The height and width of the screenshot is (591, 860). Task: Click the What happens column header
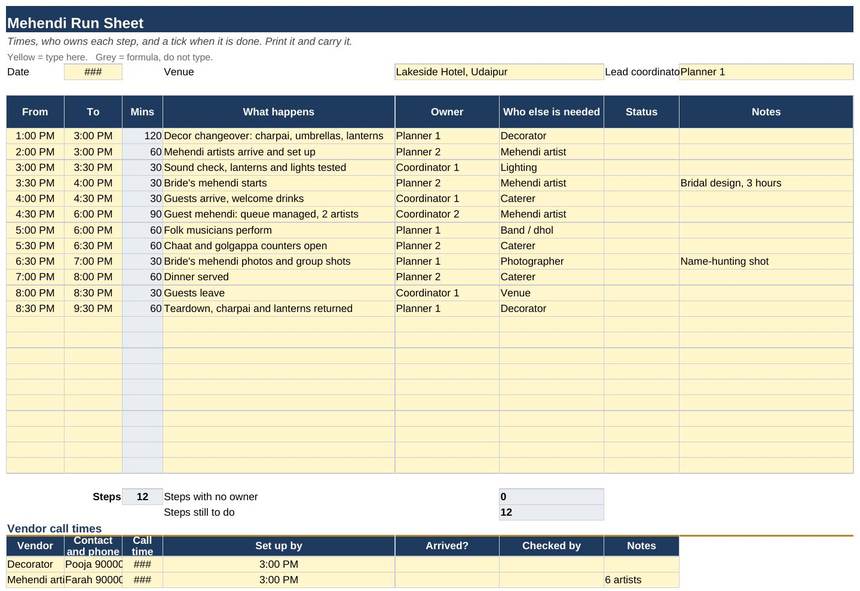click(x=279, y=112)
